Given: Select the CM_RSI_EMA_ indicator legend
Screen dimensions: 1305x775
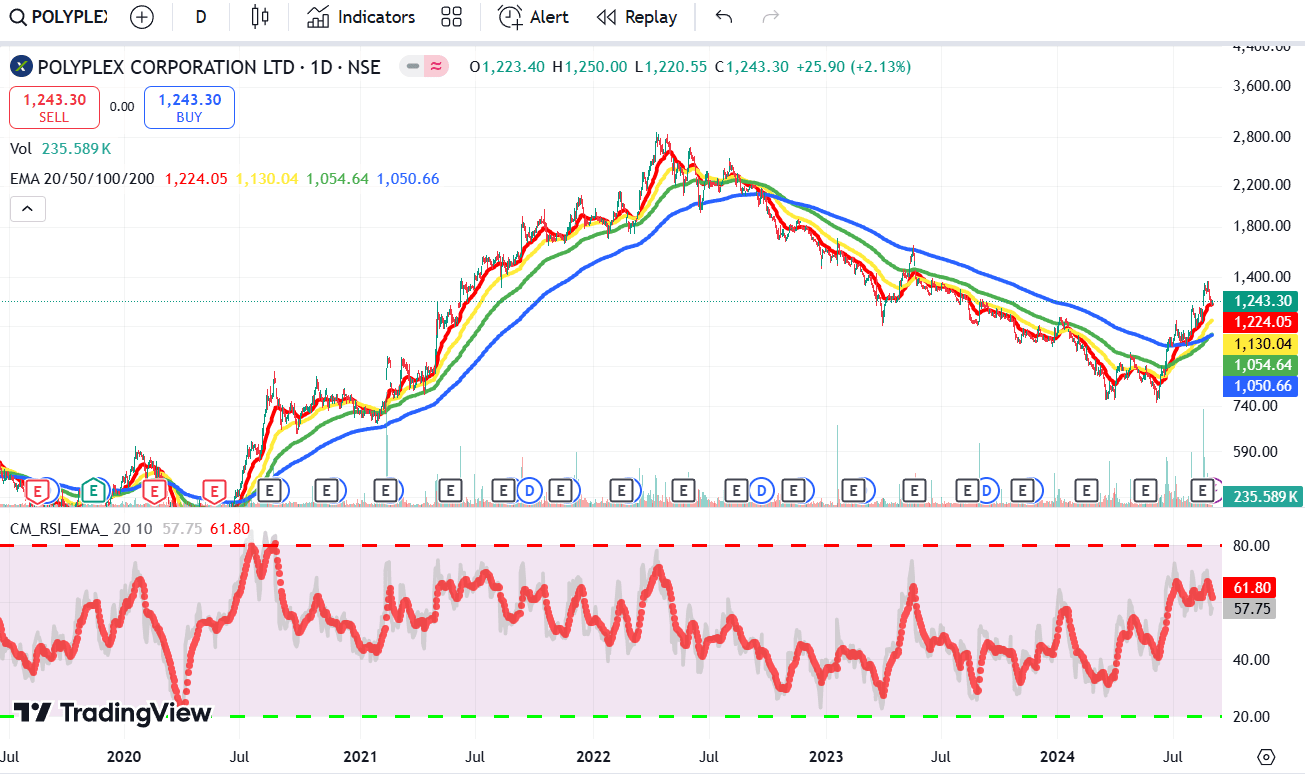Looking at the screenshot, I should pos(58,528).
